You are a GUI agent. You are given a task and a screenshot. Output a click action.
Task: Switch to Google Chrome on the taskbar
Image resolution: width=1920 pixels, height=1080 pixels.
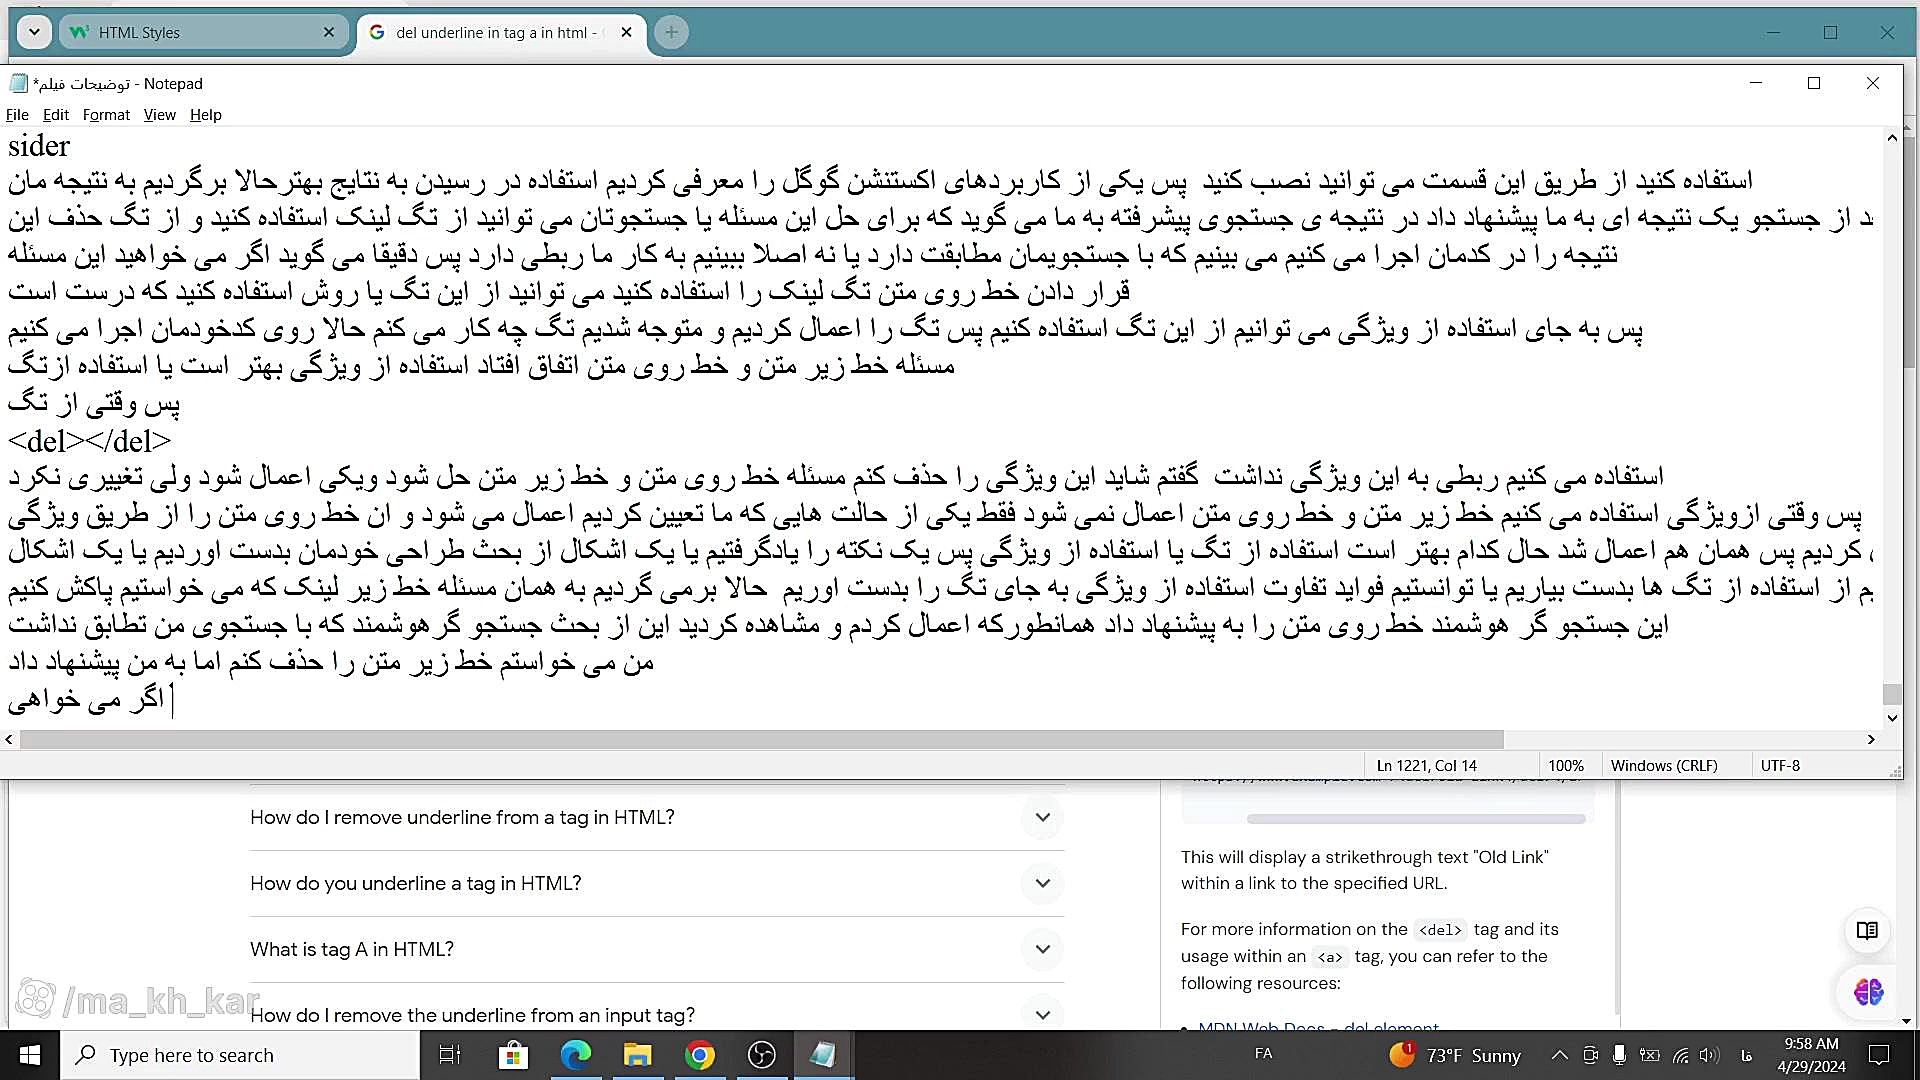[700, 1055]
